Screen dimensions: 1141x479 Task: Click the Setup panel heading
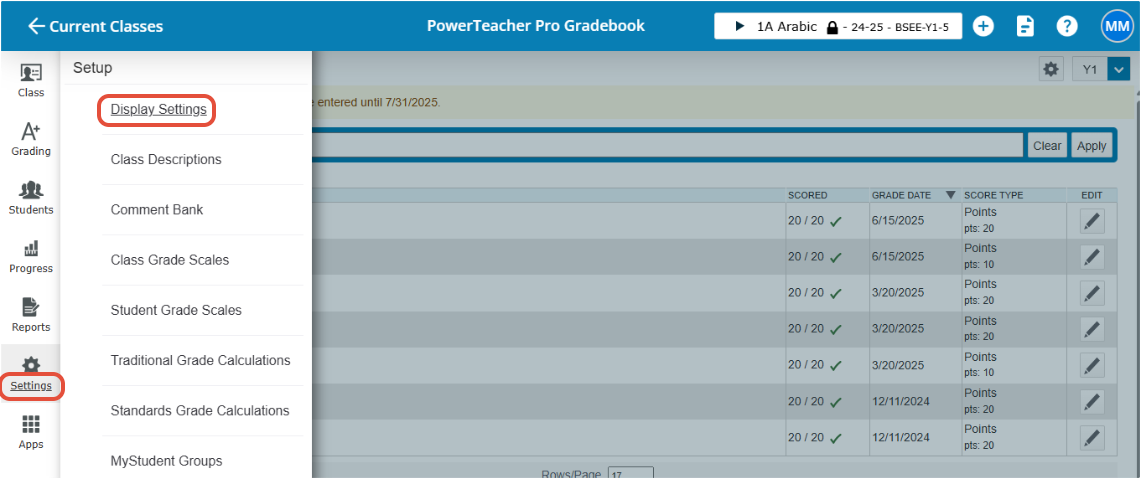click(x=92, y=68)
